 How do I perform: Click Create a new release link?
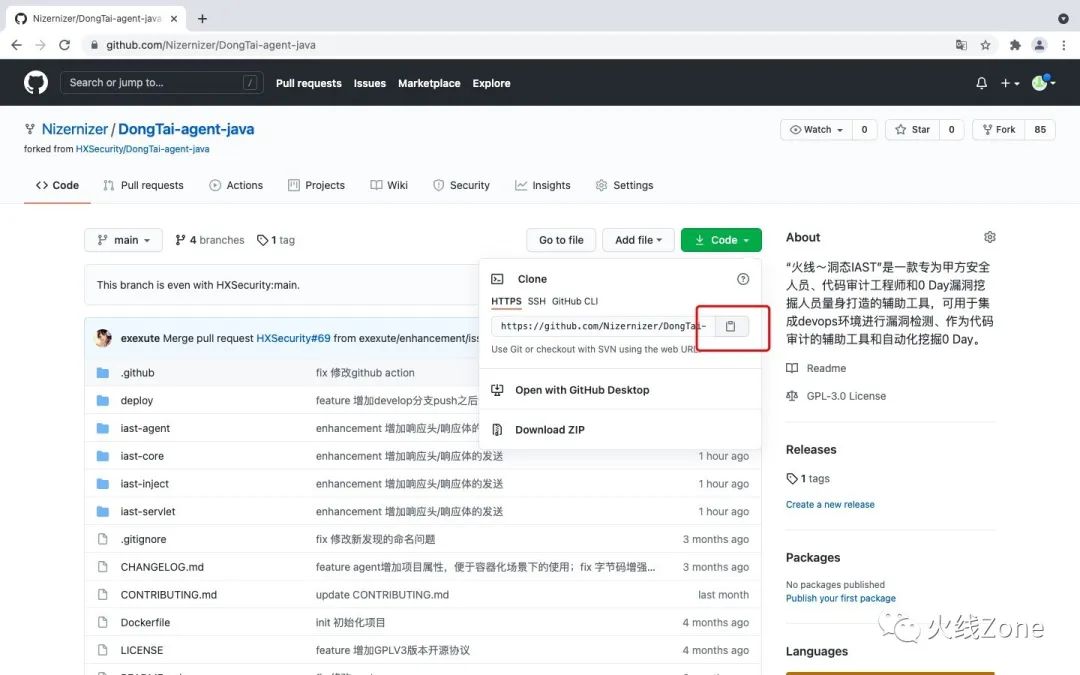click(830, 504)
